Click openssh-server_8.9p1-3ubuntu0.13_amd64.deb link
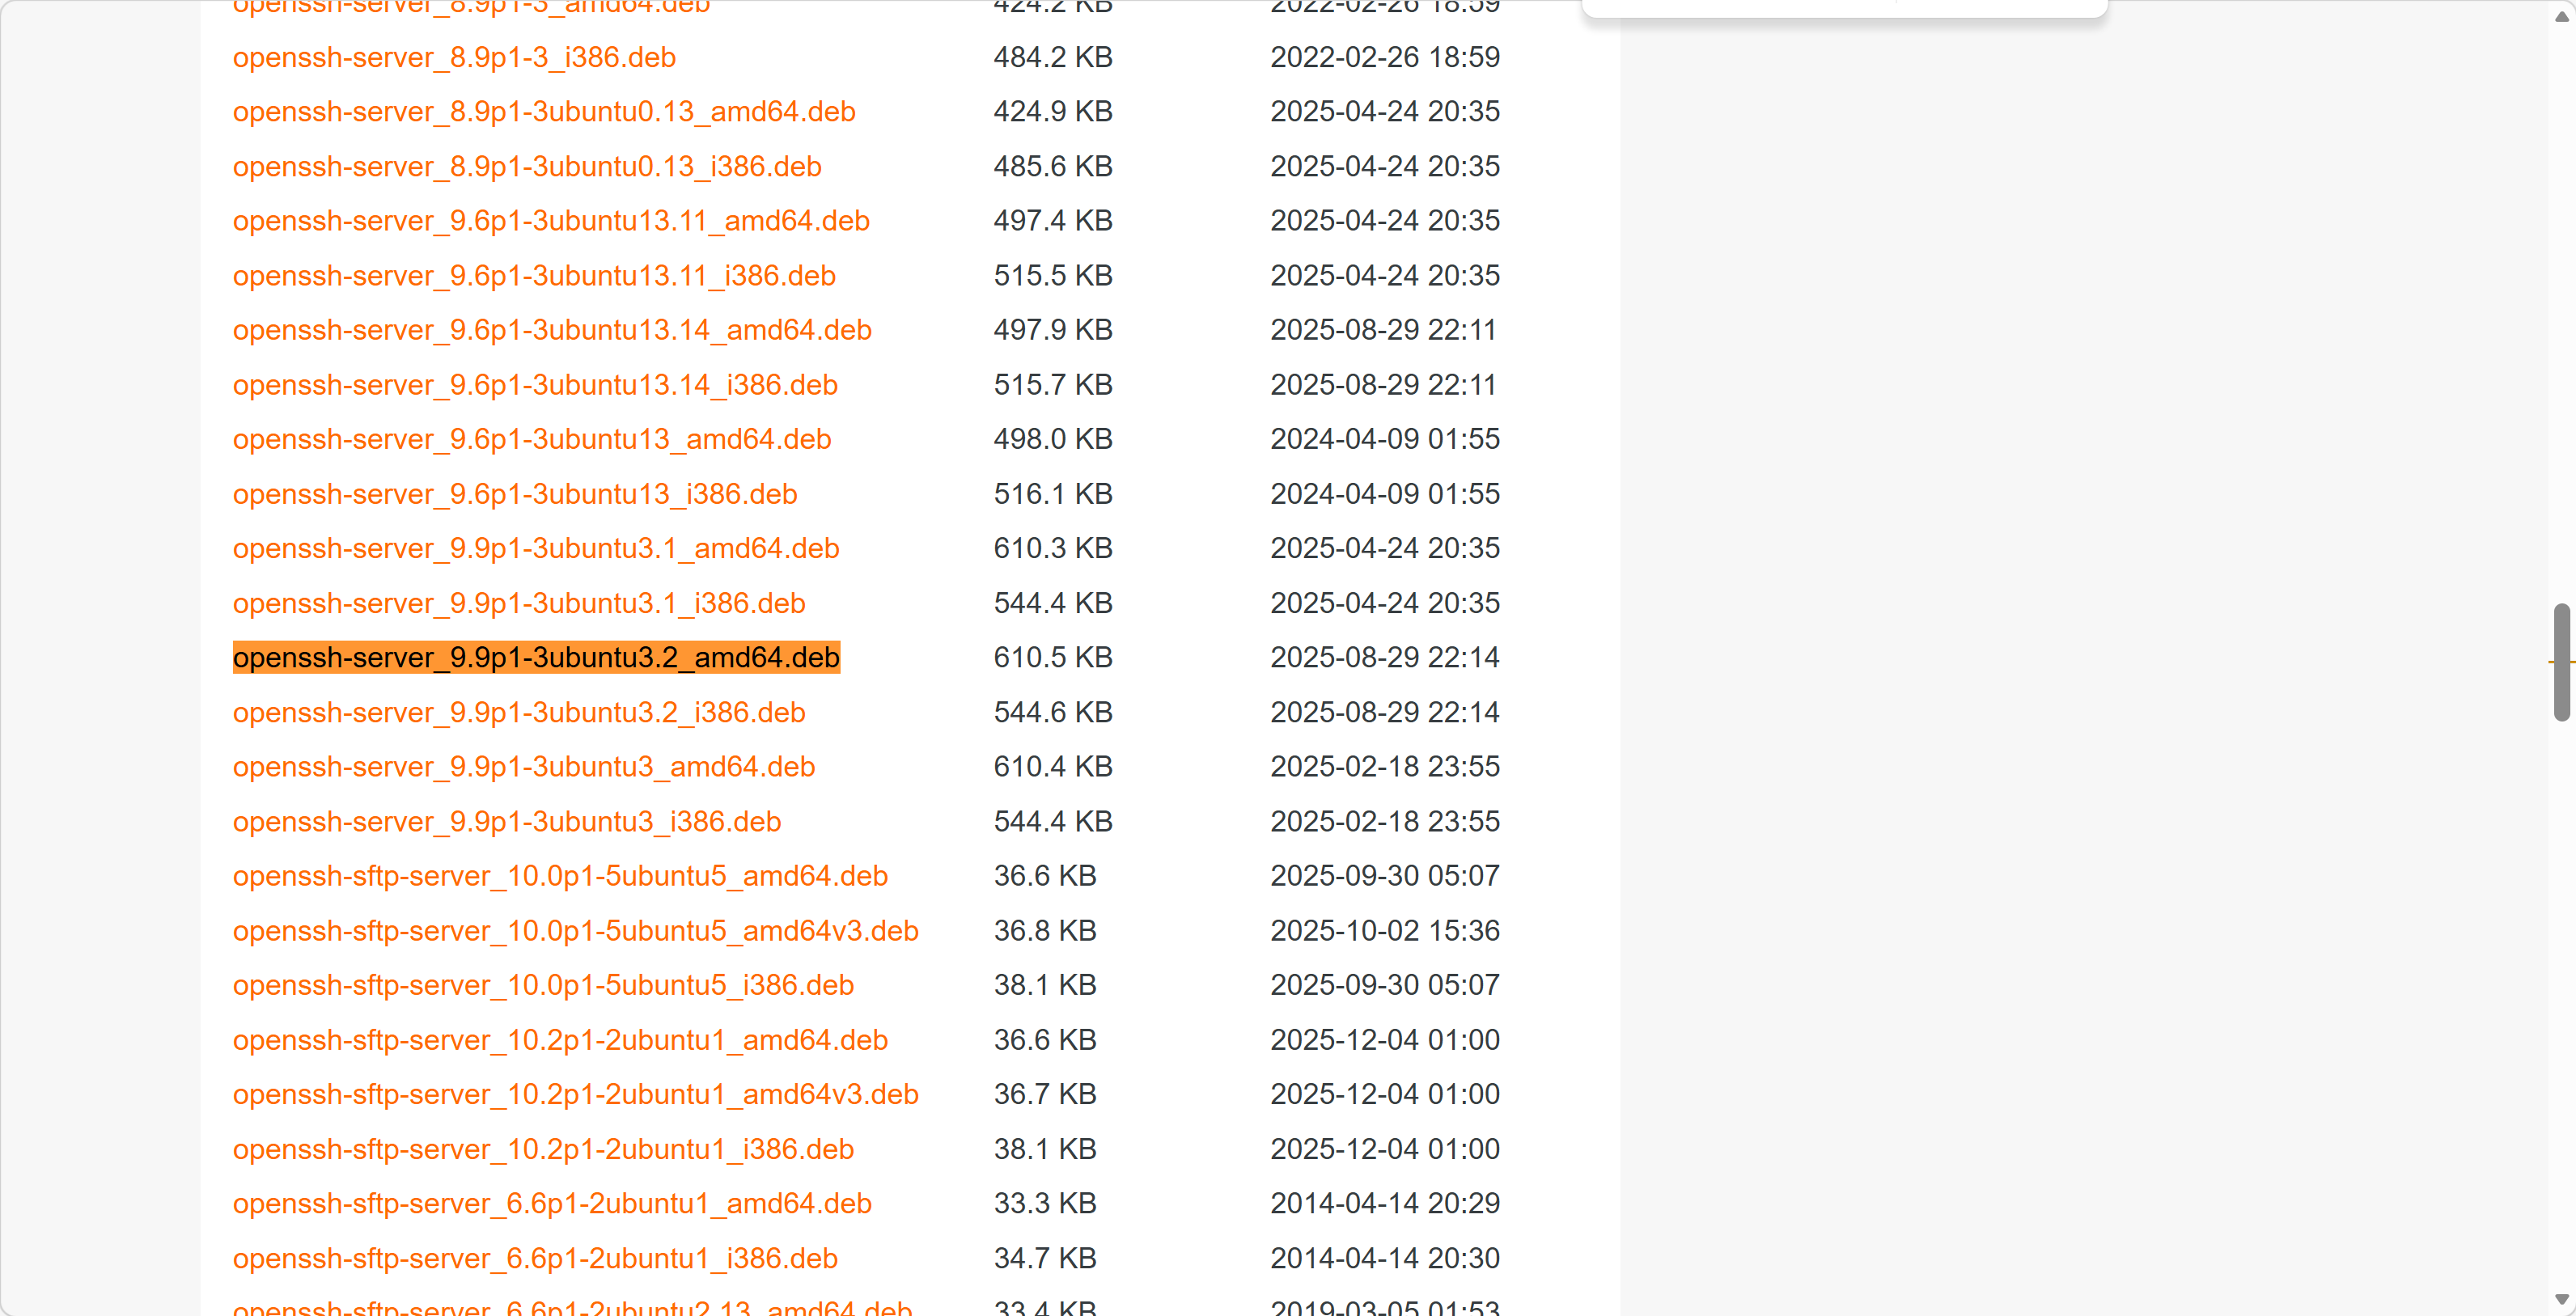Image resolution: width=2576 pixels, height=1316 pixels. click(544, 111)
